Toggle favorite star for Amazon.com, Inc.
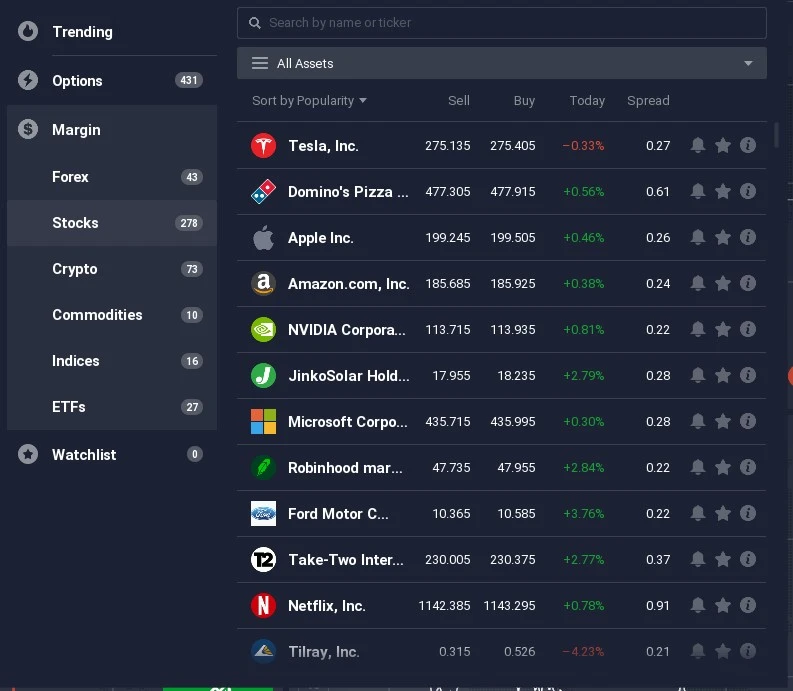Viewport: 793px width, 691px height. pos(723,284)
